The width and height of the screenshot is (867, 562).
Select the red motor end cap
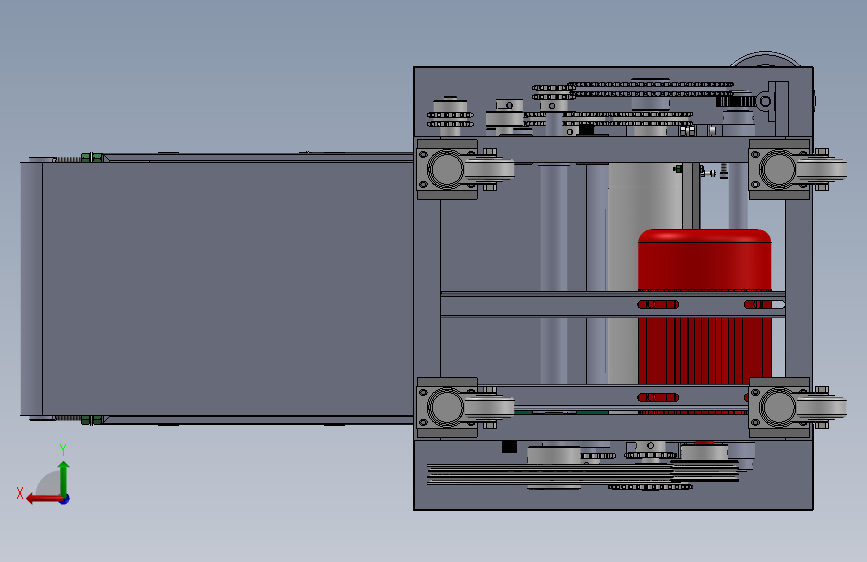pyautogui.click(x=704, y=259)
